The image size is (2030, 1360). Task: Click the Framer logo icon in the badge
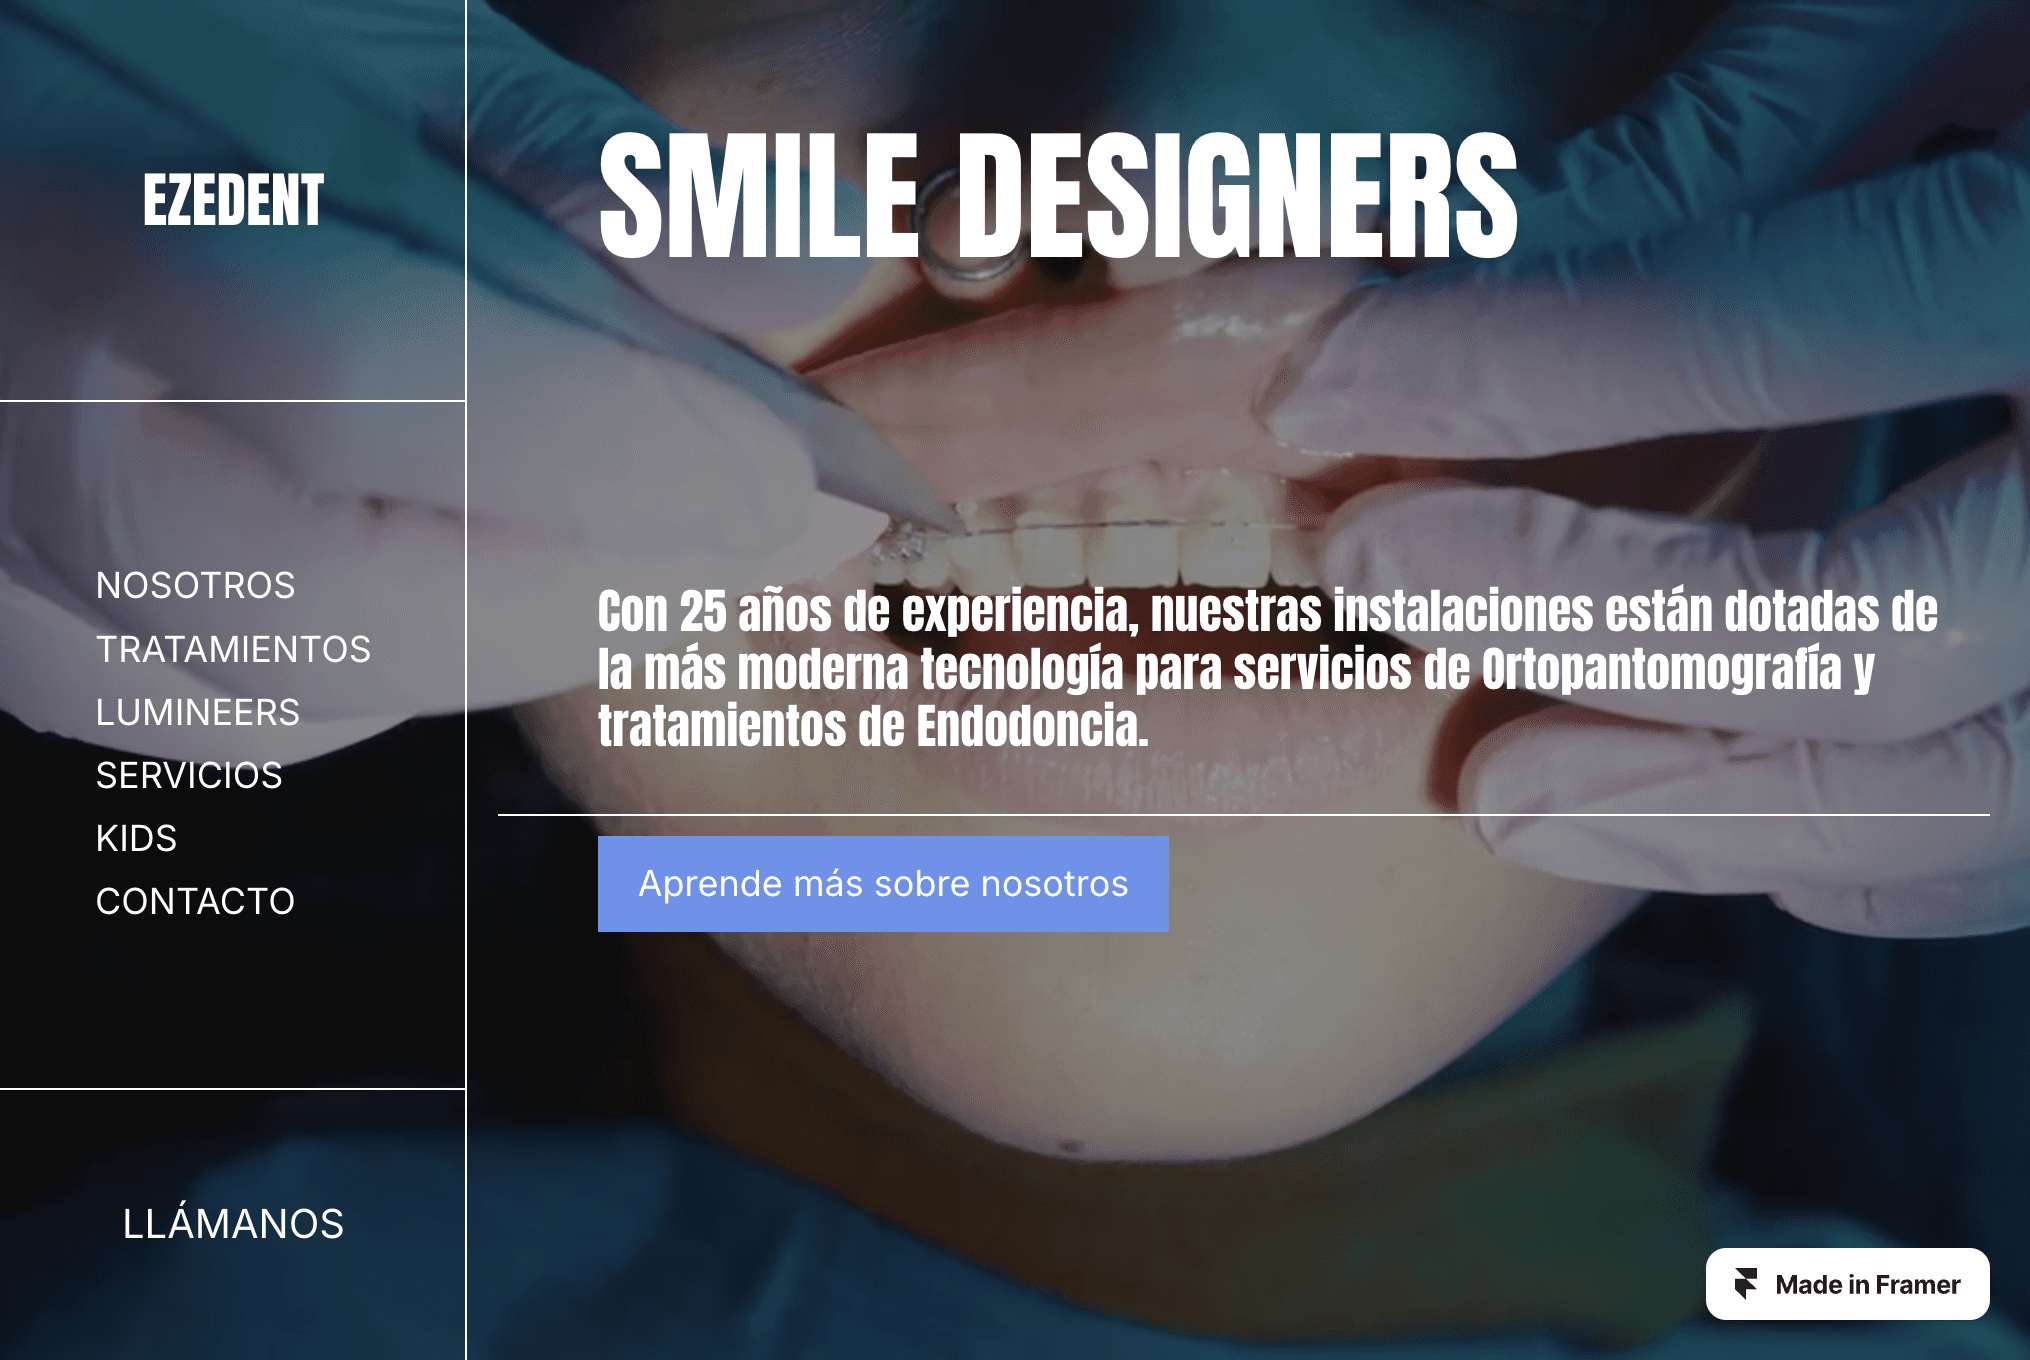coord(1746,1284)
